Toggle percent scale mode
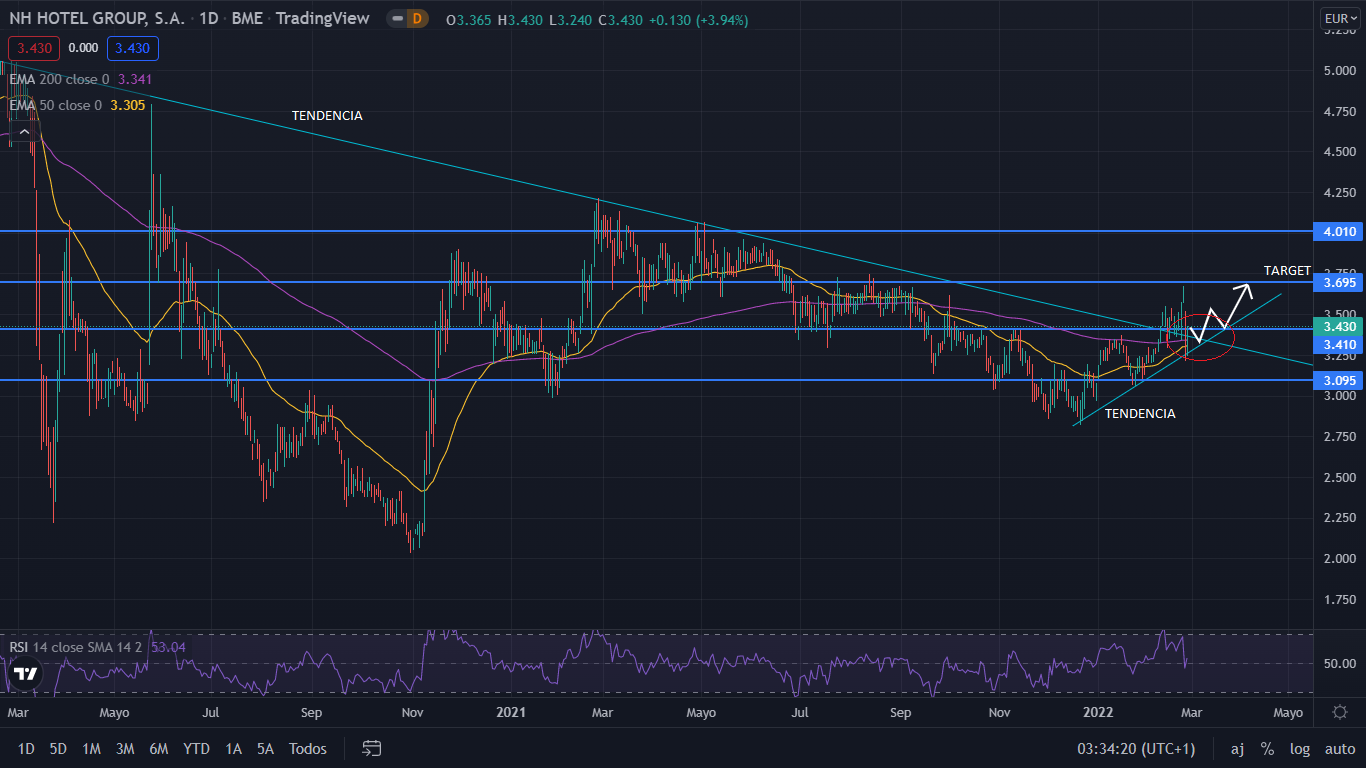1366x768 pixels. pyautogui.click(x=1267, y=748)
